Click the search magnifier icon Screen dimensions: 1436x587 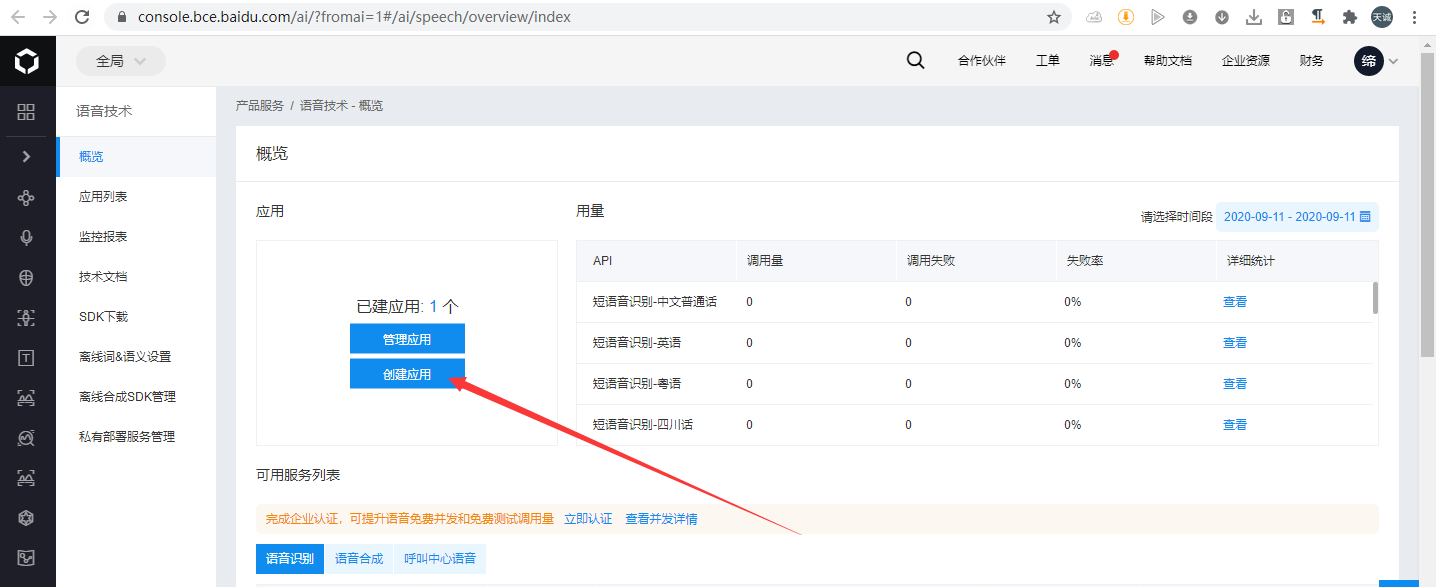point(915,60)
